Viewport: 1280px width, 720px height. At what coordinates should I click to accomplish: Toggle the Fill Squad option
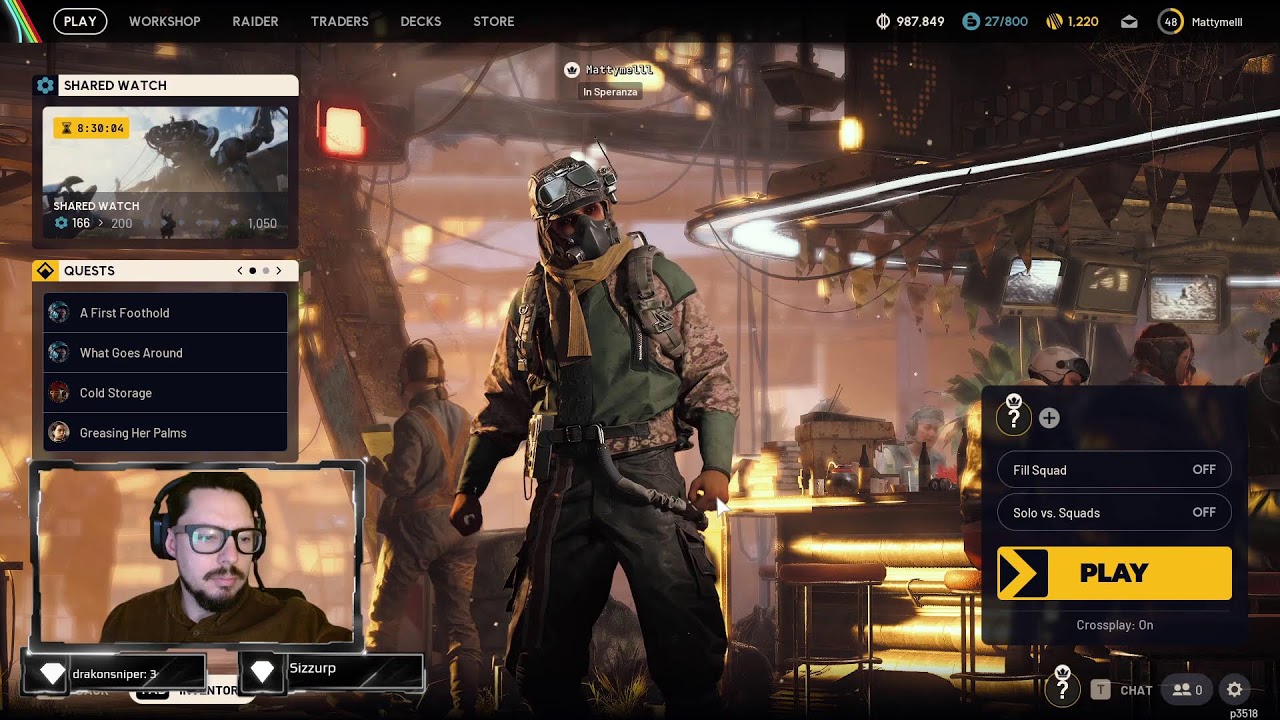[1114, 470]
